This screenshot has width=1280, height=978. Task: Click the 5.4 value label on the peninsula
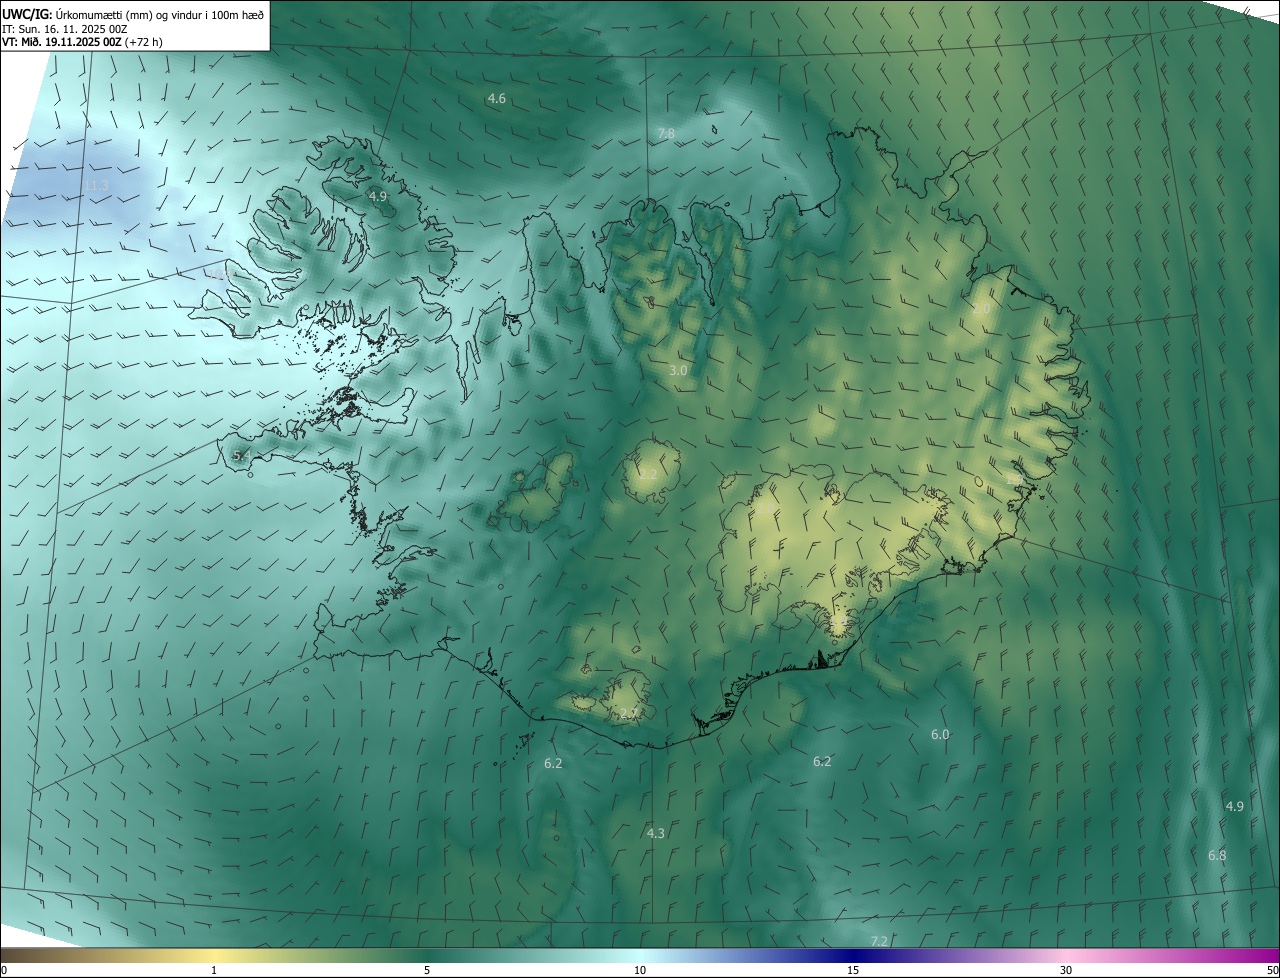pos(241,456)
